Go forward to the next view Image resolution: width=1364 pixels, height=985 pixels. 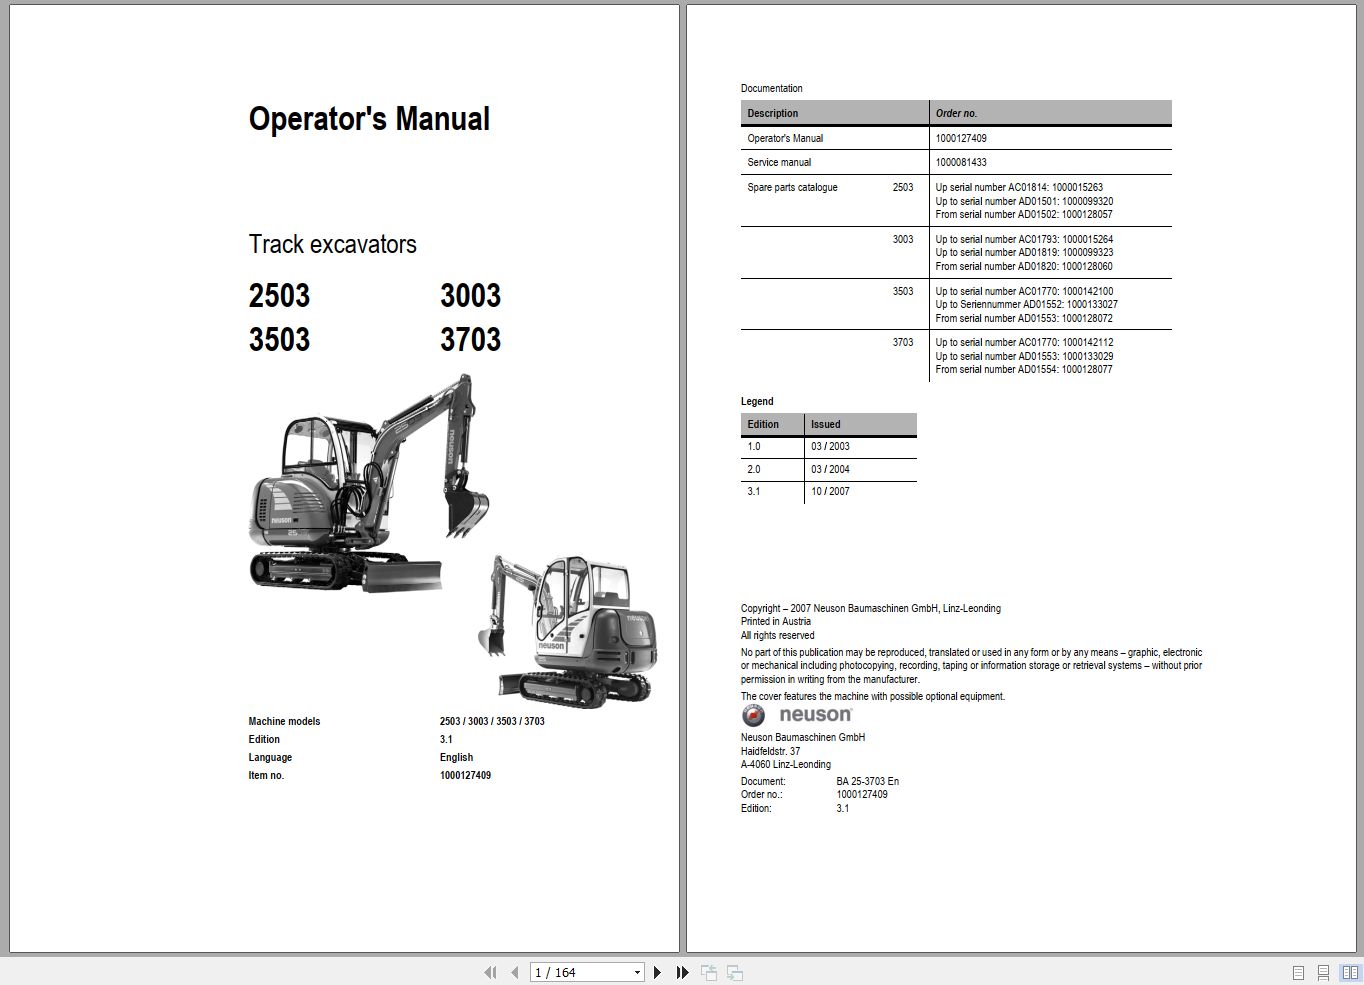click(x=734, y=971)
